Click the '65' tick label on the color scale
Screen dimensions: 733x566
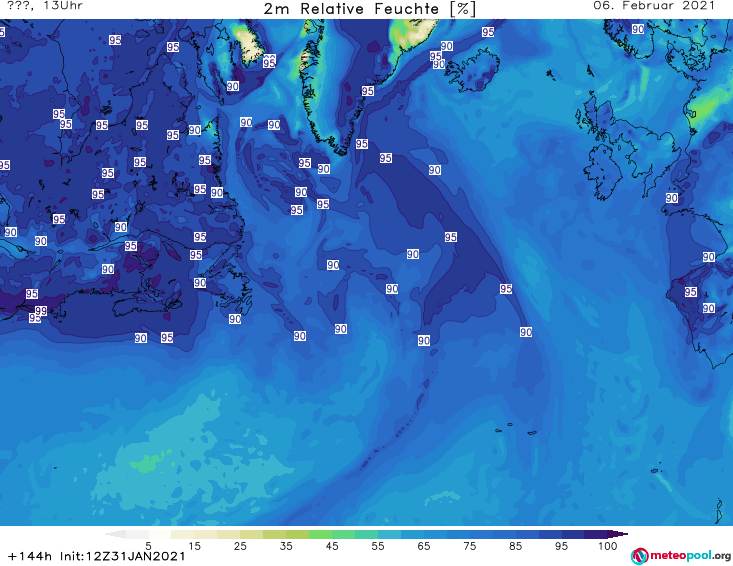(x=424, y=546)
